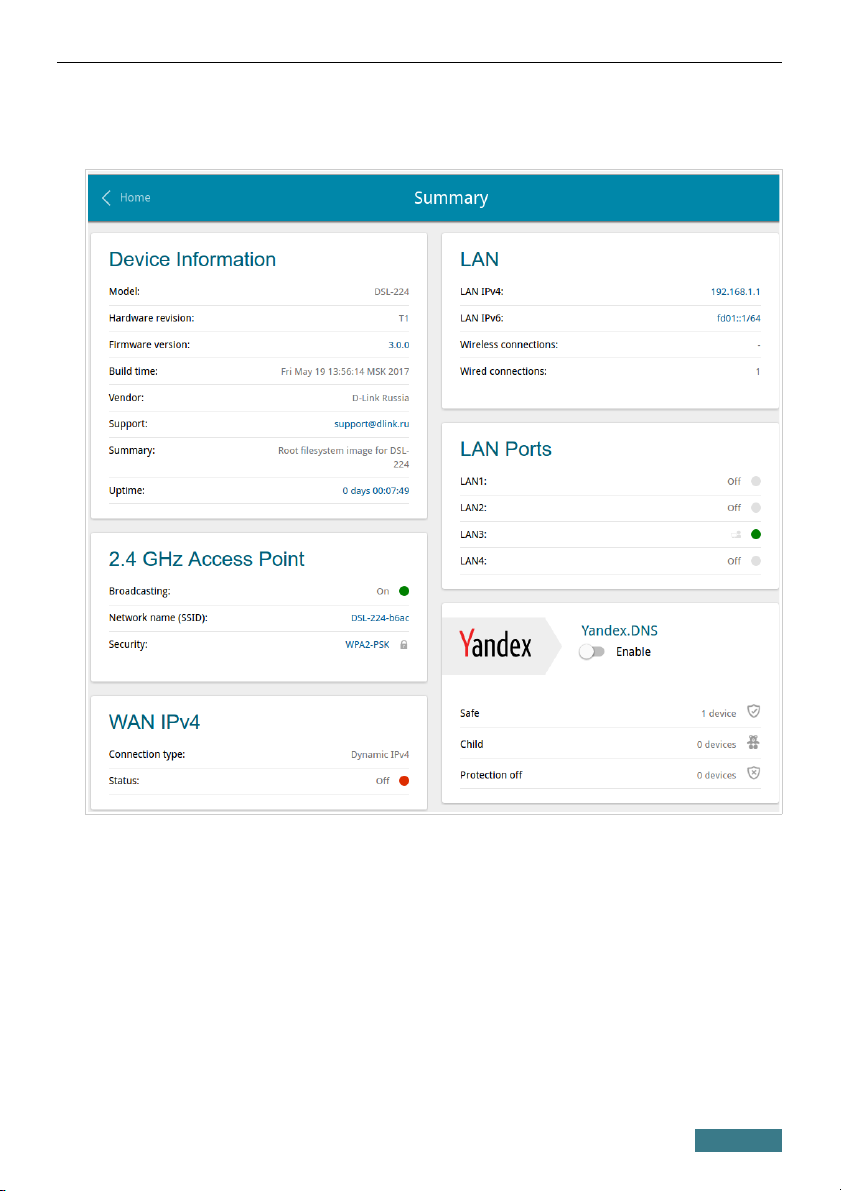
Task: Open the Yandex.DNS title link
Action: 619,630
